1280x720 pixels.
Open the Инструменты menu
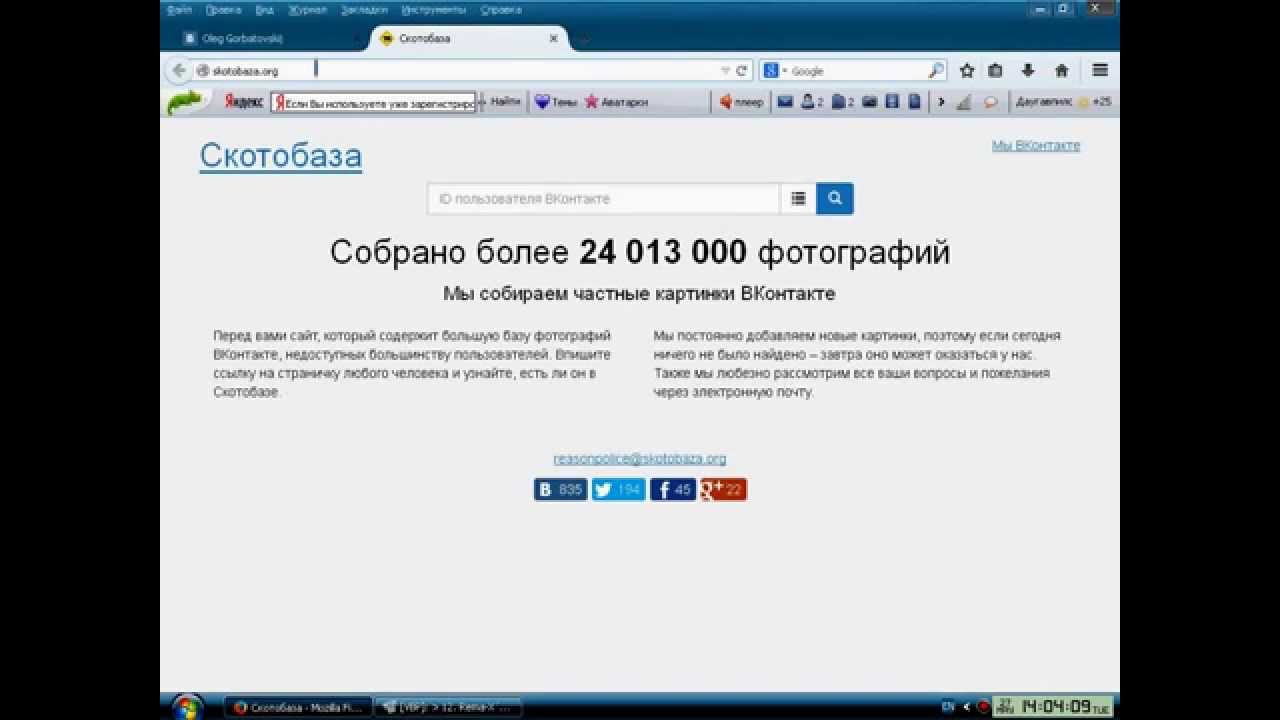coord(433,10)
